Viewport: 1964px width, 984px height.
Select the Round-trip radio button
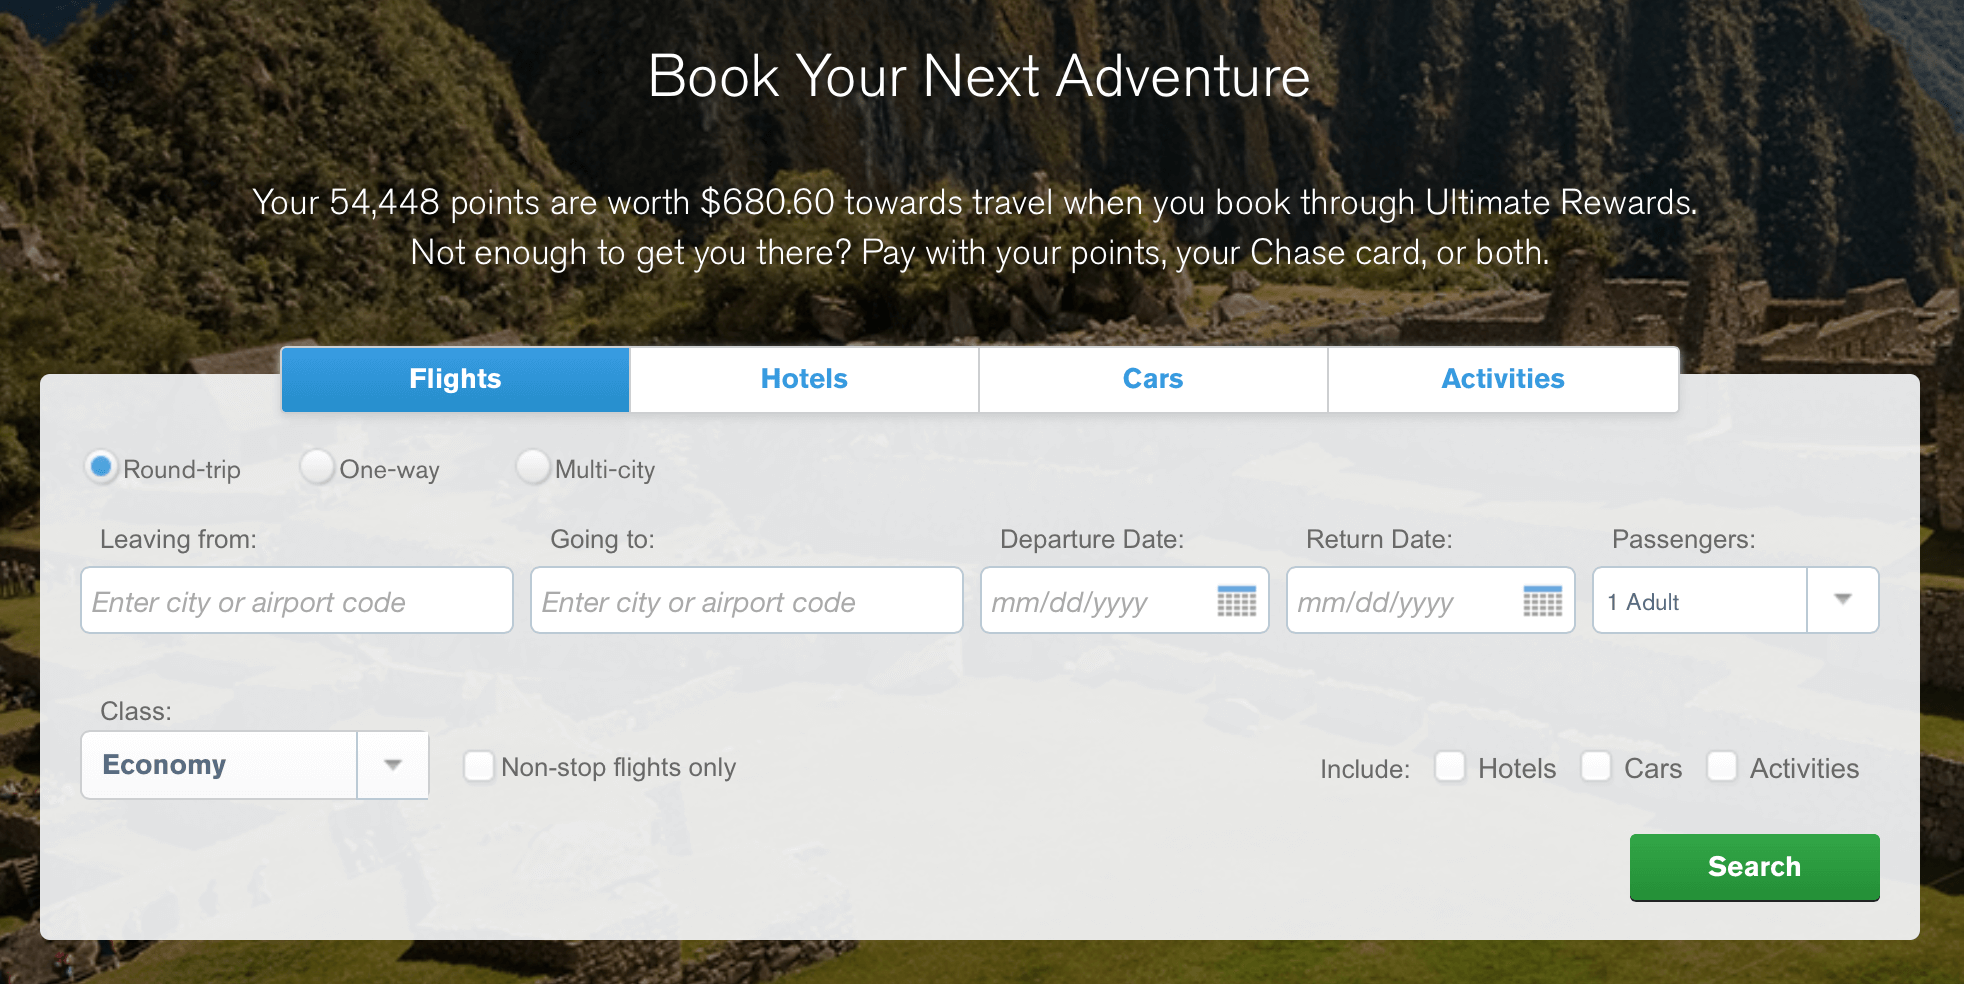(x=101, y=467)
